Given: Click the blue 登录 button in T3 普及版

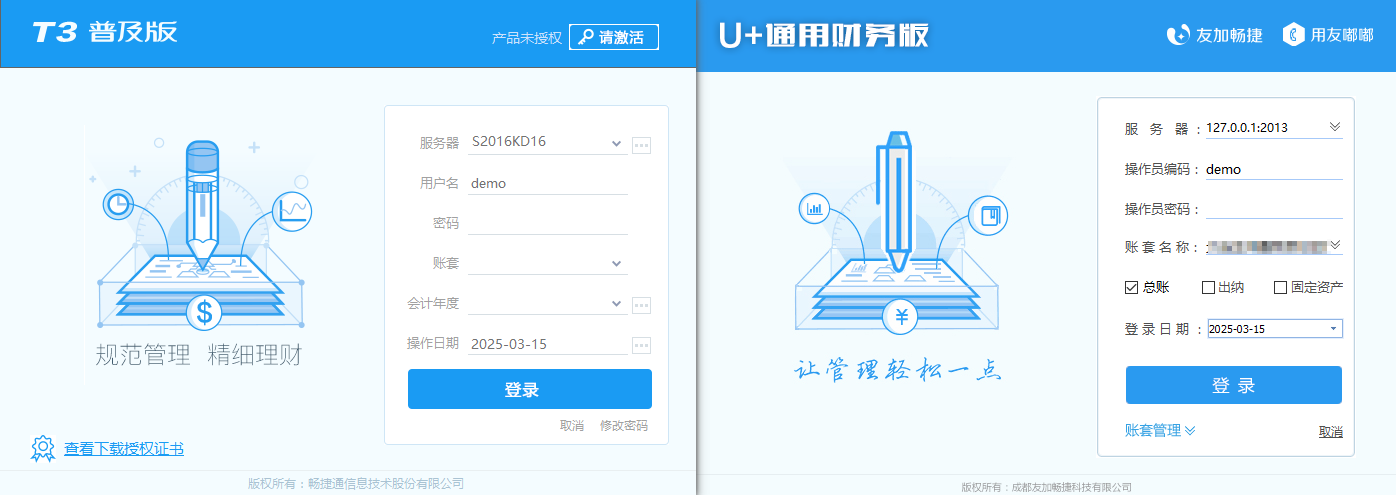Looking at the screenshot, I should click(x=529, y=389).
